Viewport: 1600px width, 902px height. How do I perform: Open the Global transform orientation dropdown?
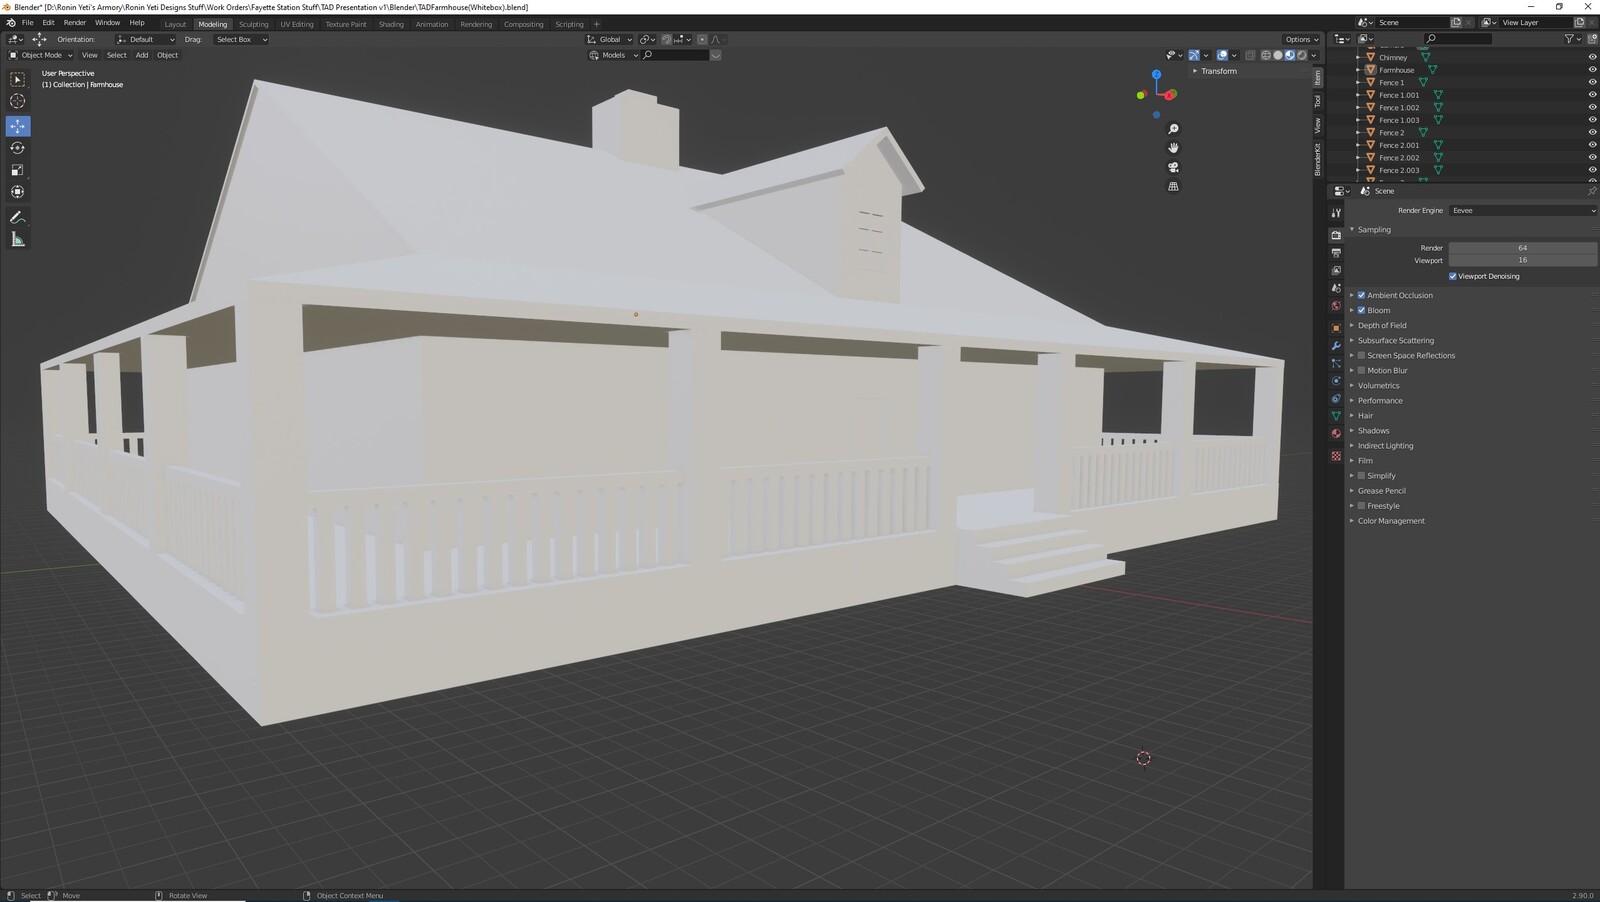(610, 39)
